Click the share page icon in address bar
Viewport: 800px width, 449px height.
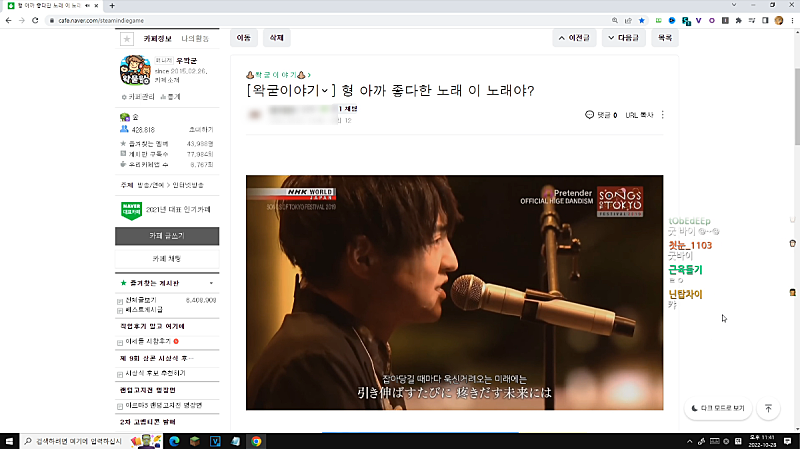[628, 20]
